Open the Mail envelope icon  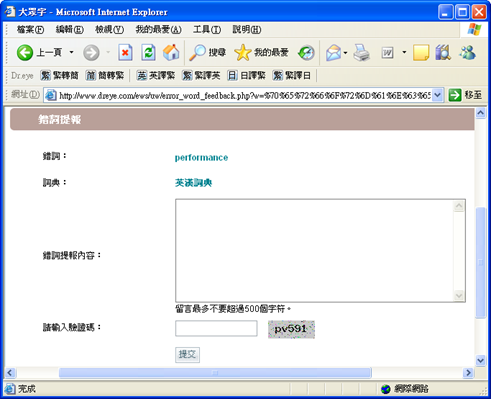coord(333,53)
